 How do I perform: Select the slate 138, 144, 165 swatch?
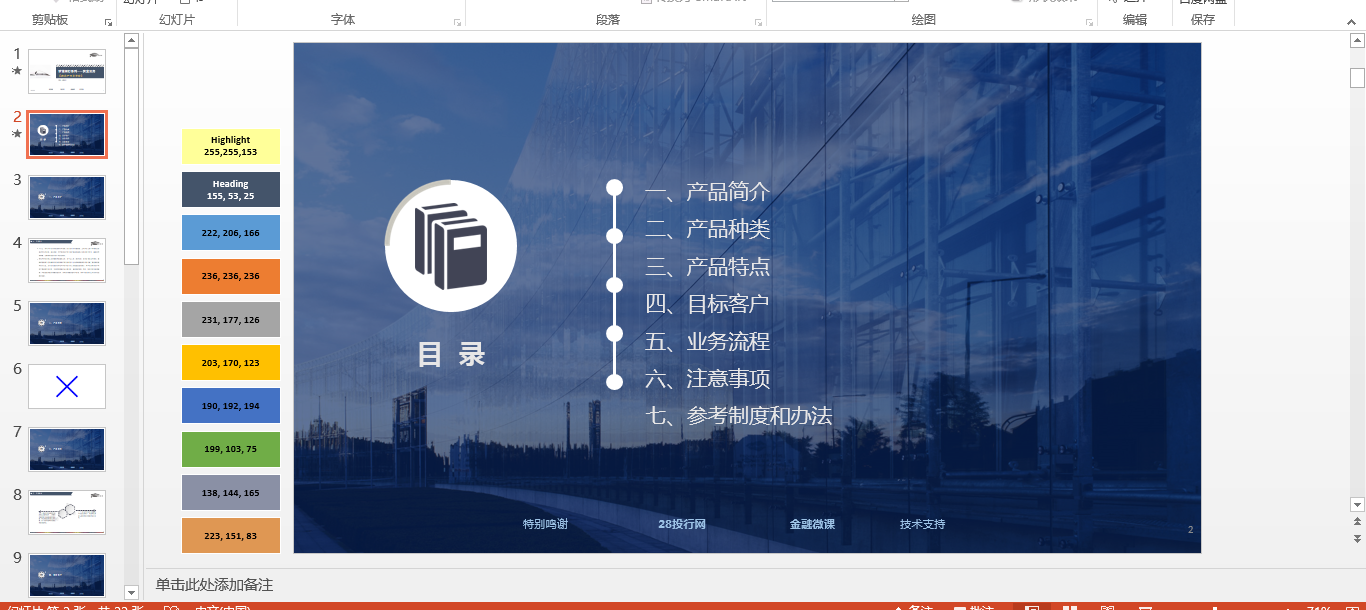(231, 493)
